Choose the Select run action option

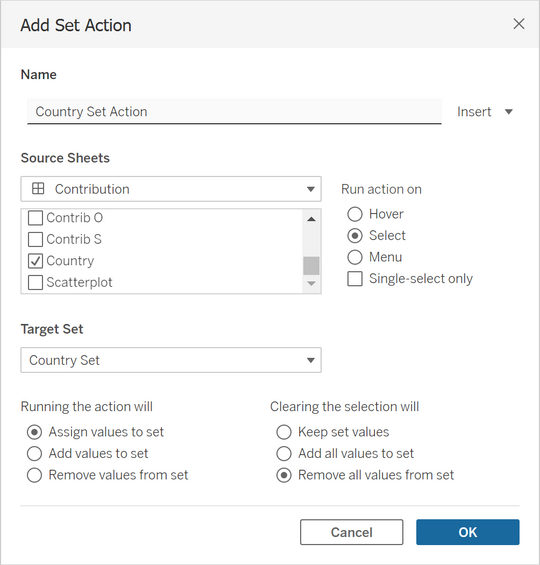click(355, 236)
